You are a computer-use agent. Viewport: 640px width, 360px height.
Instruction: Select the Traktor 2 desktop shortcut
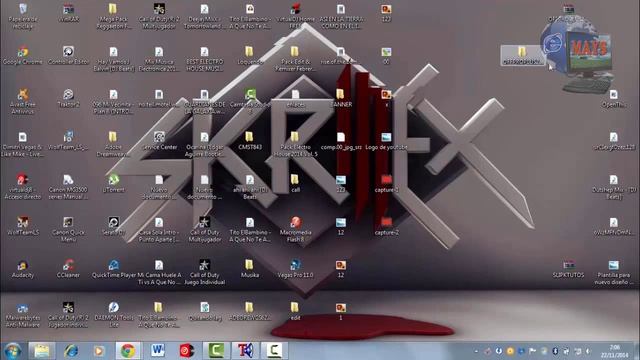pyautogui.click(x=68, y=98)
